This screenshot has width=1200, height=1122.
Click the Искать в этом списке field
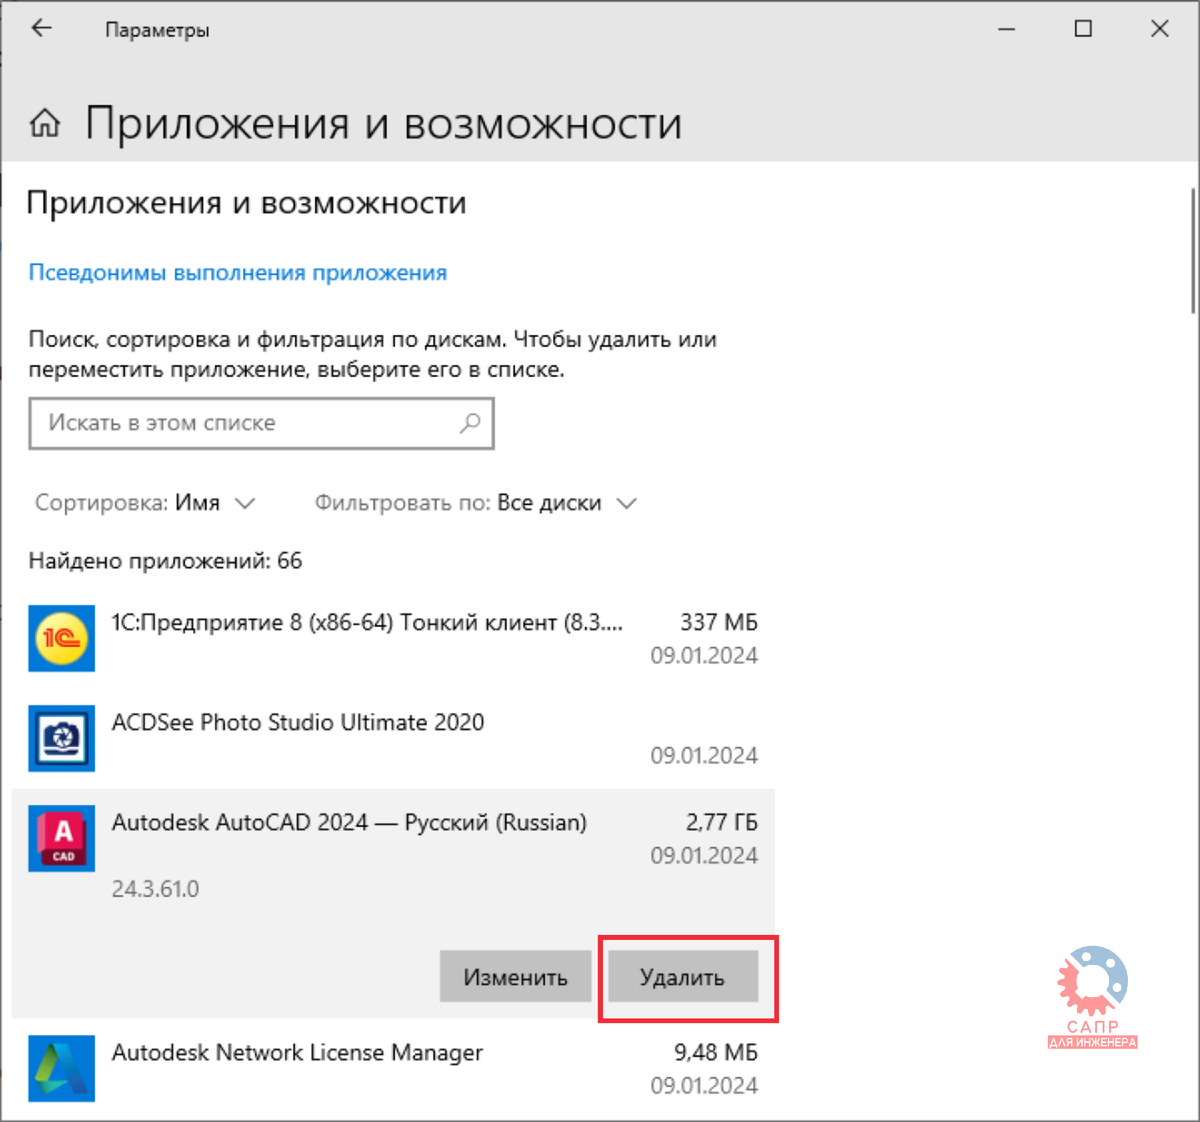(x=261, y=423)
